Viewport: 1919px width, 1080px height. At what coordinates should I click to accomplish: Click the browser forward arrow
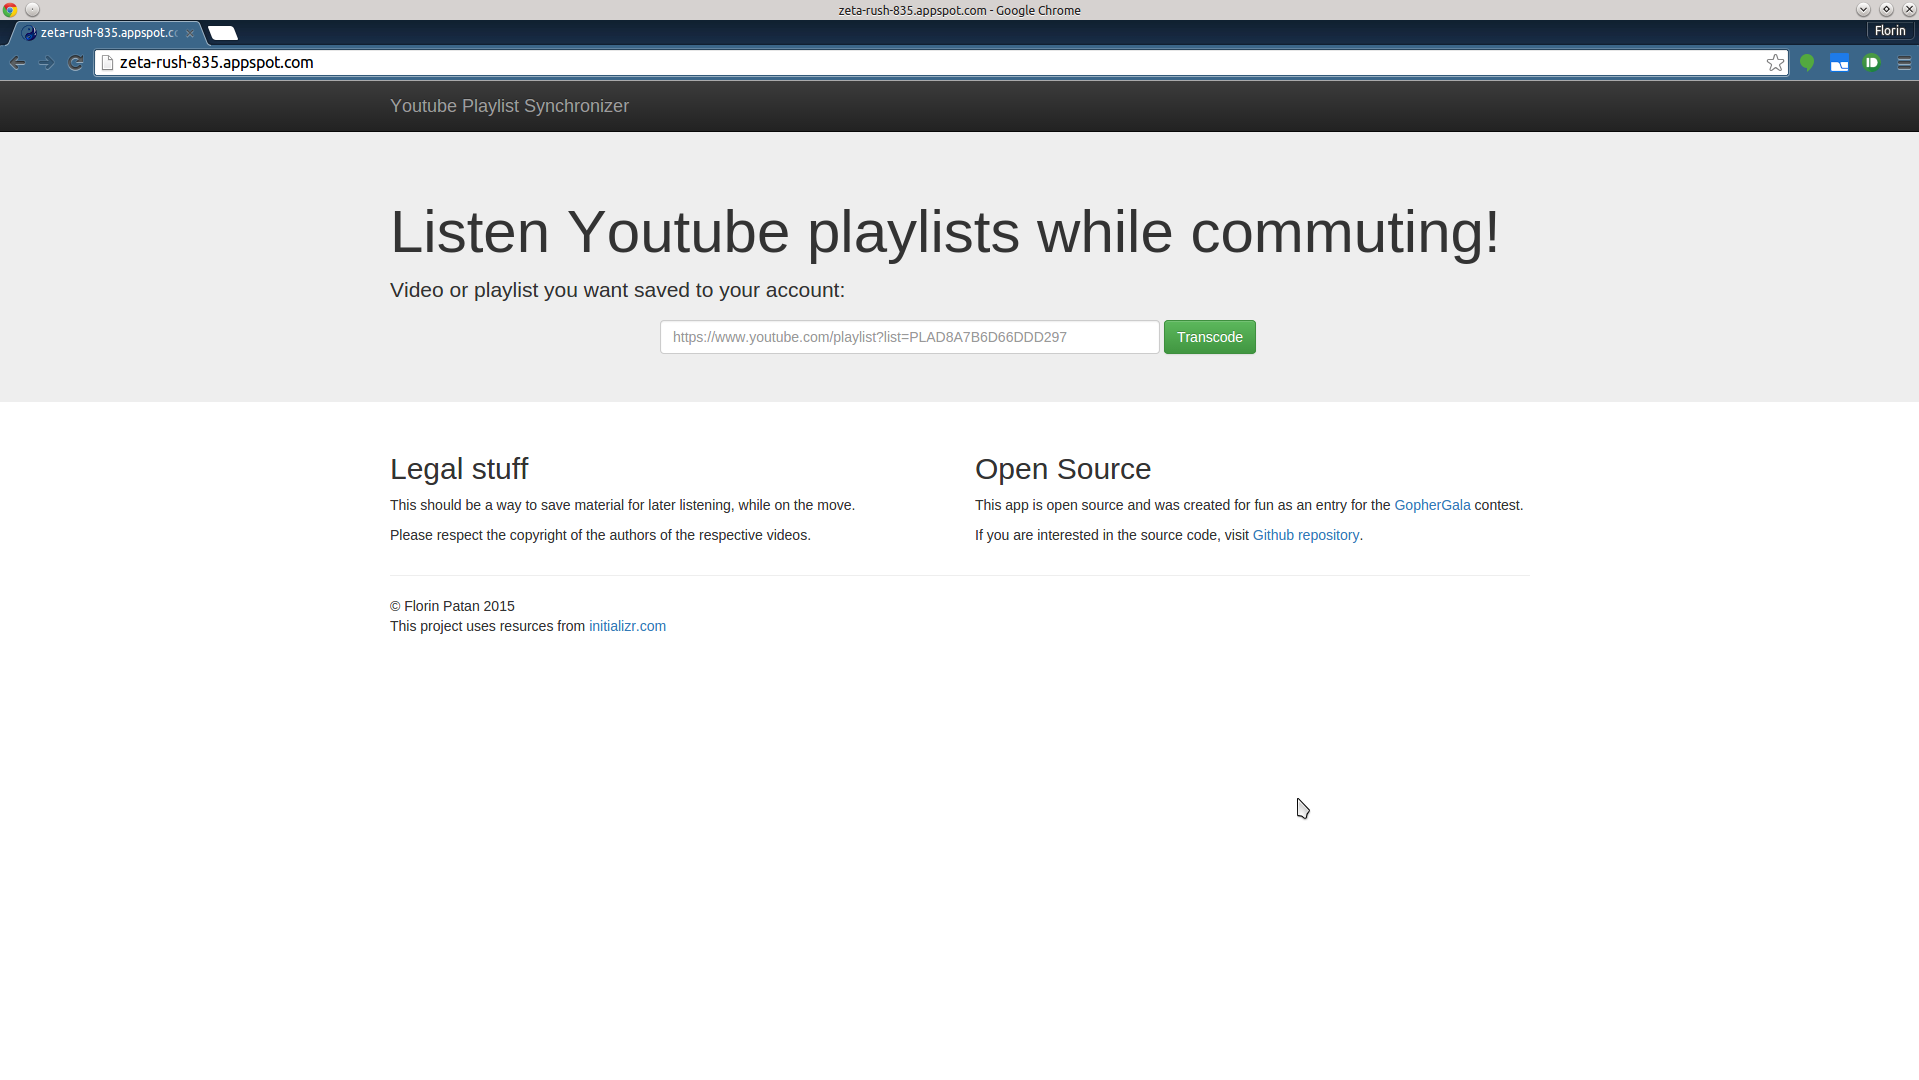tap(47, 63)
